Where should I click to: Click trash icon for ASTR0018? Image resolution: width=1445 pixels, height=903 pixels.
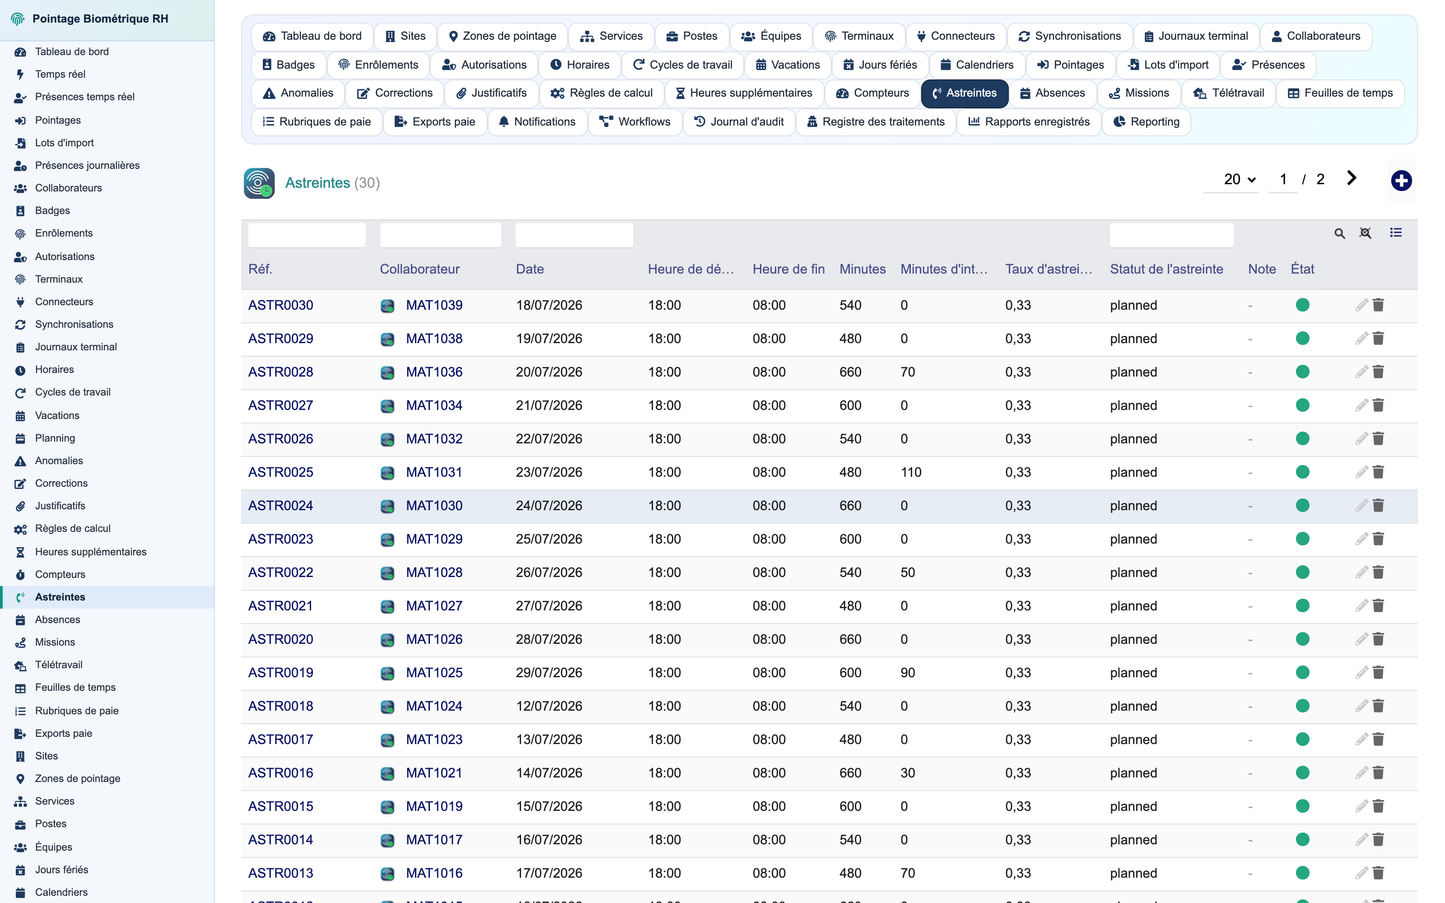(x=1378, y=706)
